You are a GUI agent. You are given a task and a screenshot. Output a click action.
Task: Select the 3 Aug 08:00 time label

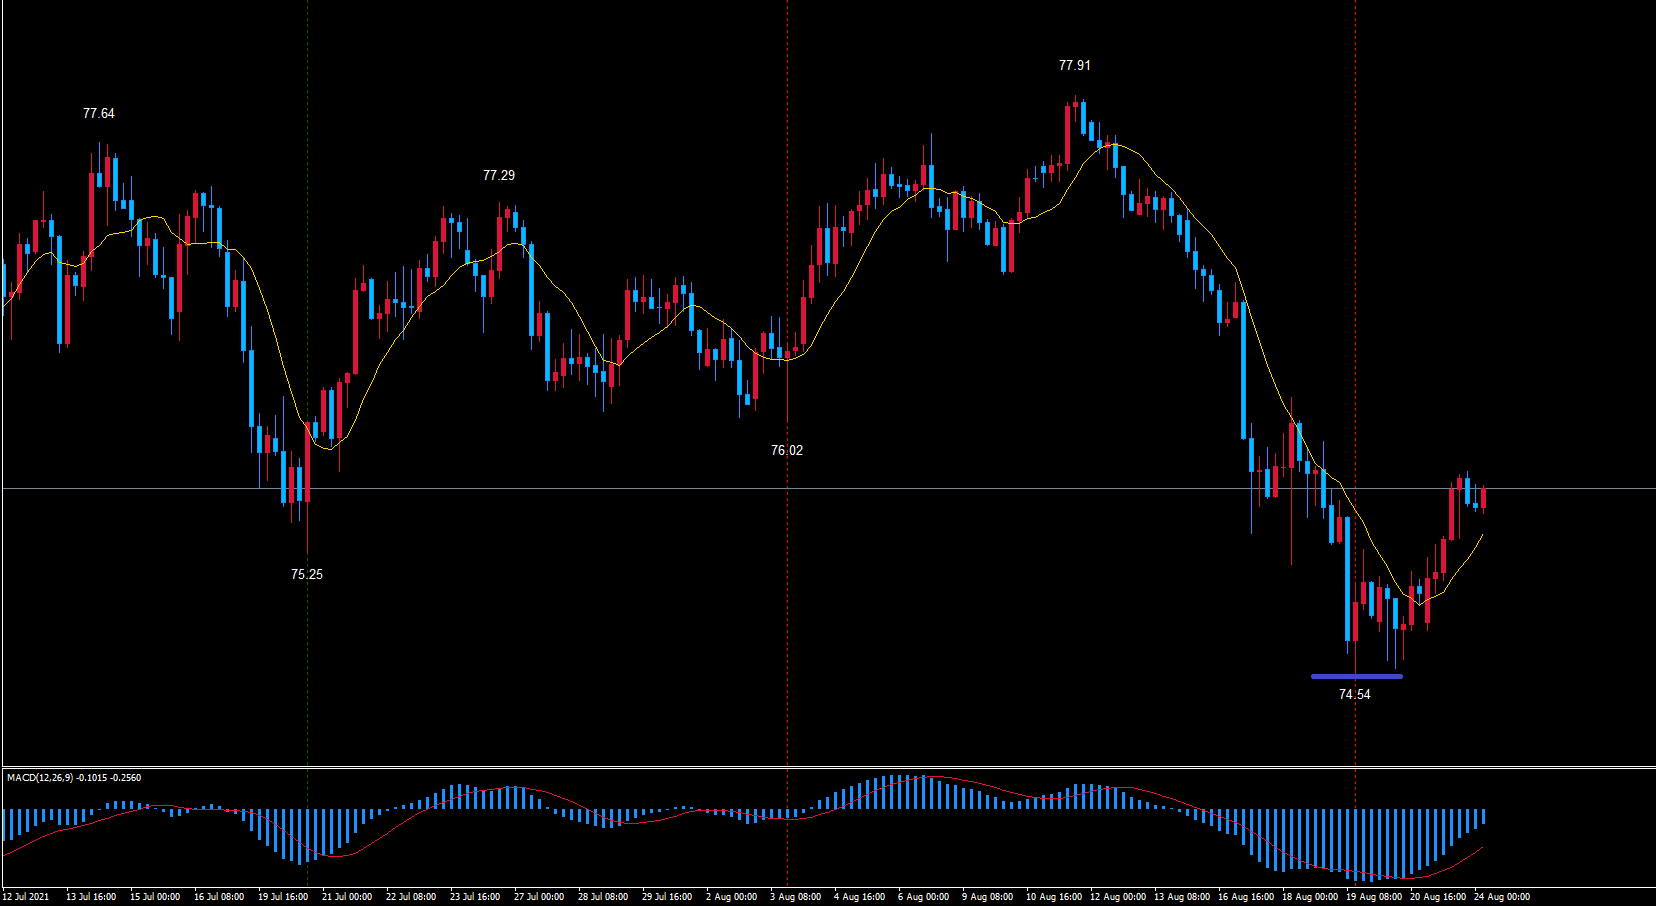click(795, 897)
